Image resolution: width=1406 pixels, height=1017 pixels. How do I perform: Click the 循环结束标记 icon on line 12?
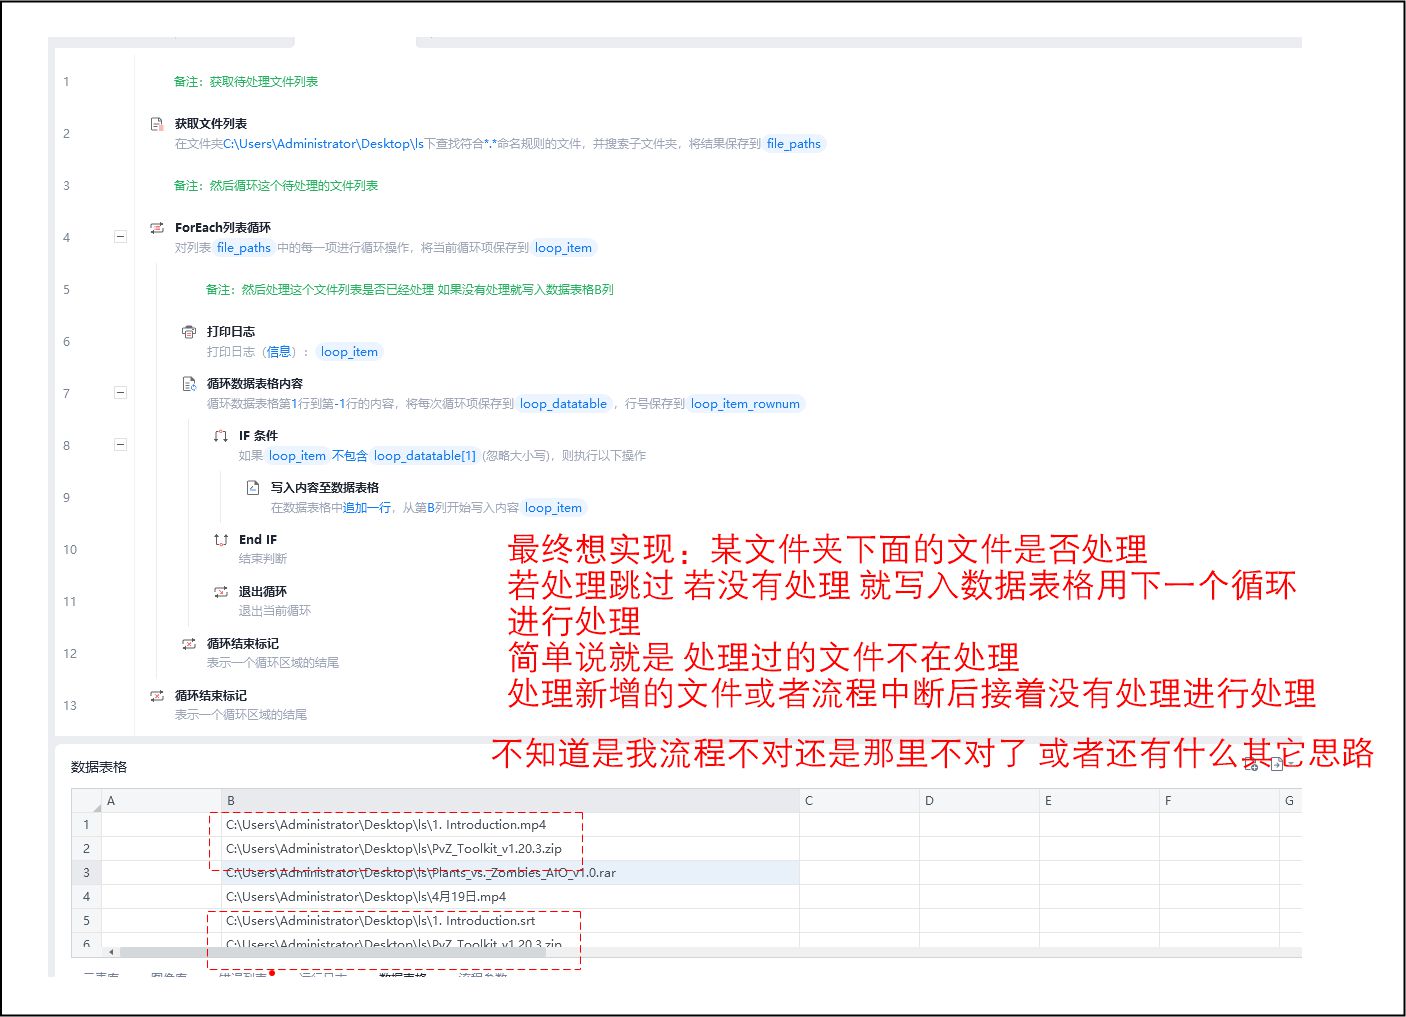click(x=189, y=644)
